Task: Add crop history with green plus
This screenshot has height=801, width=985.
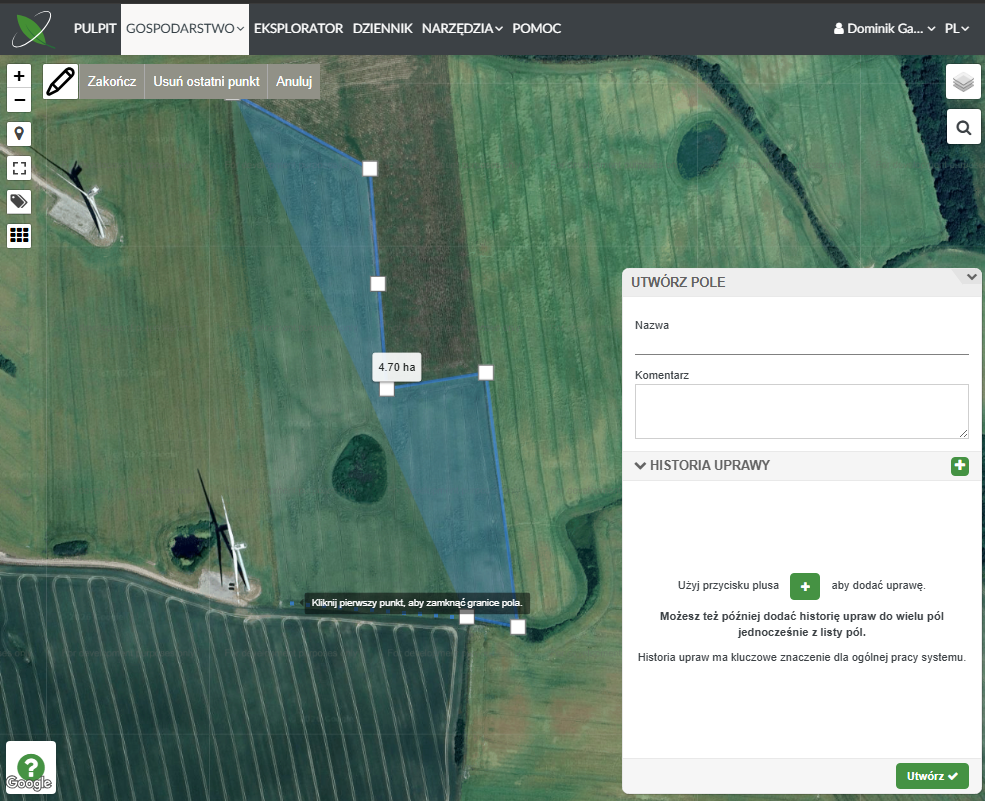Action: point(959,466)
